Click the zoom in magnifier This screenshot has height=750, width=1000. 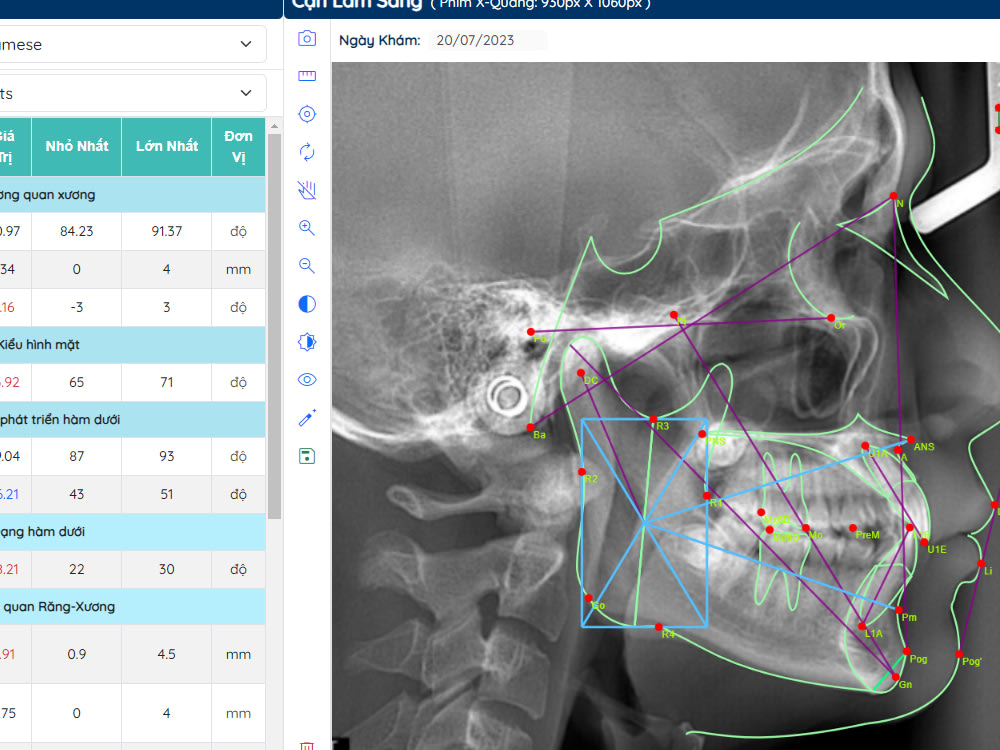click(307, 228)
